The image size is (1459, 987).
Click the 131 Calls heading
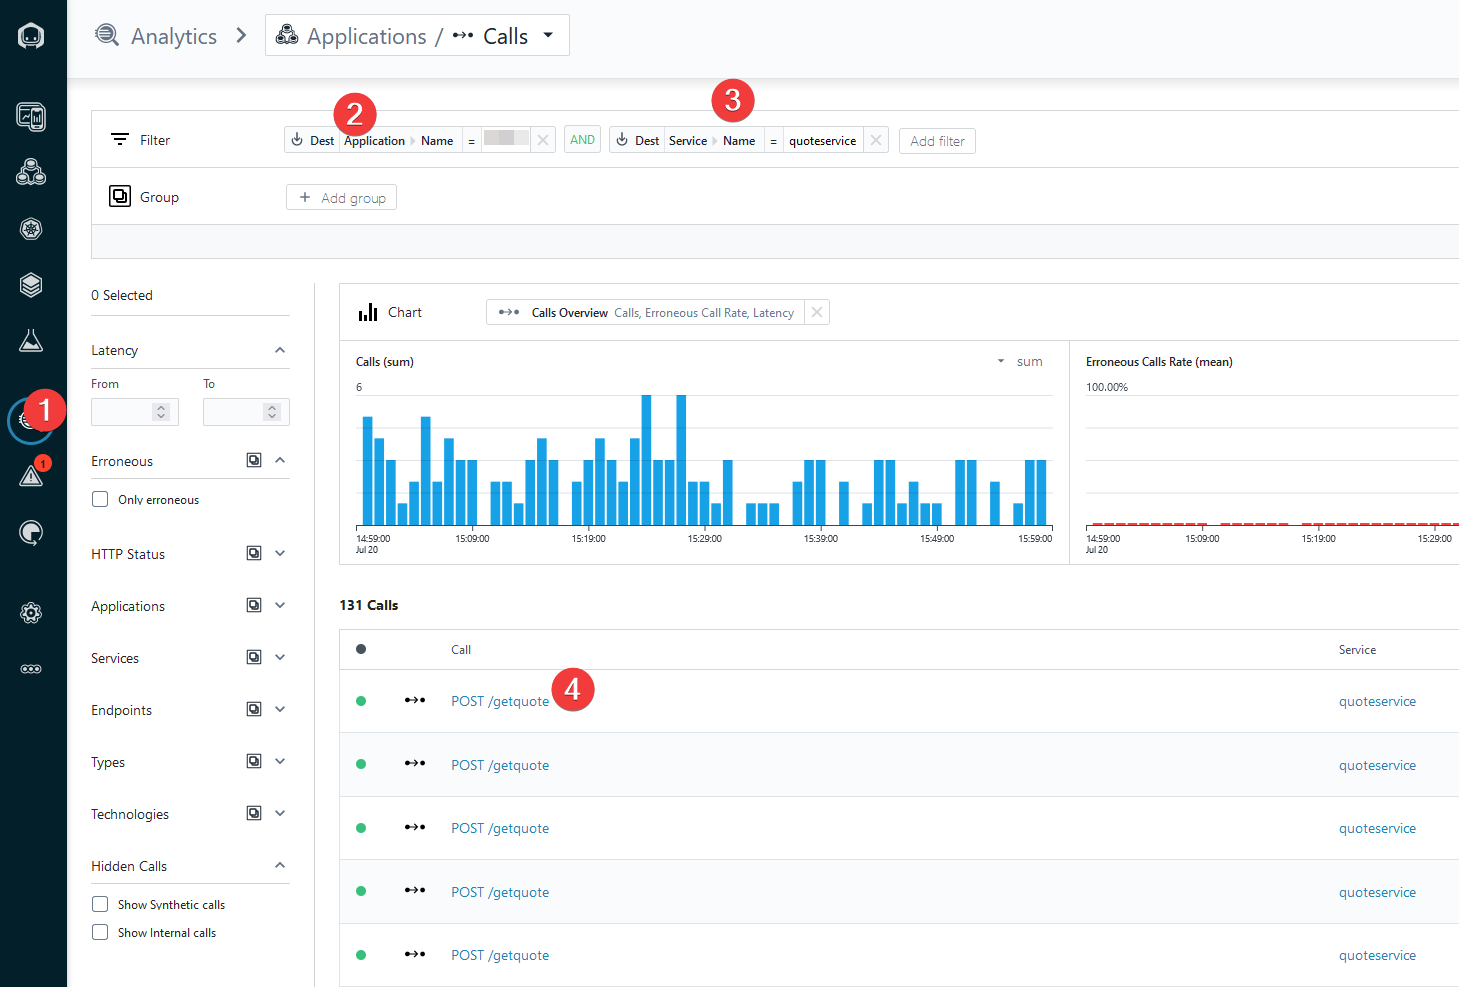click(x=369, y=605)
